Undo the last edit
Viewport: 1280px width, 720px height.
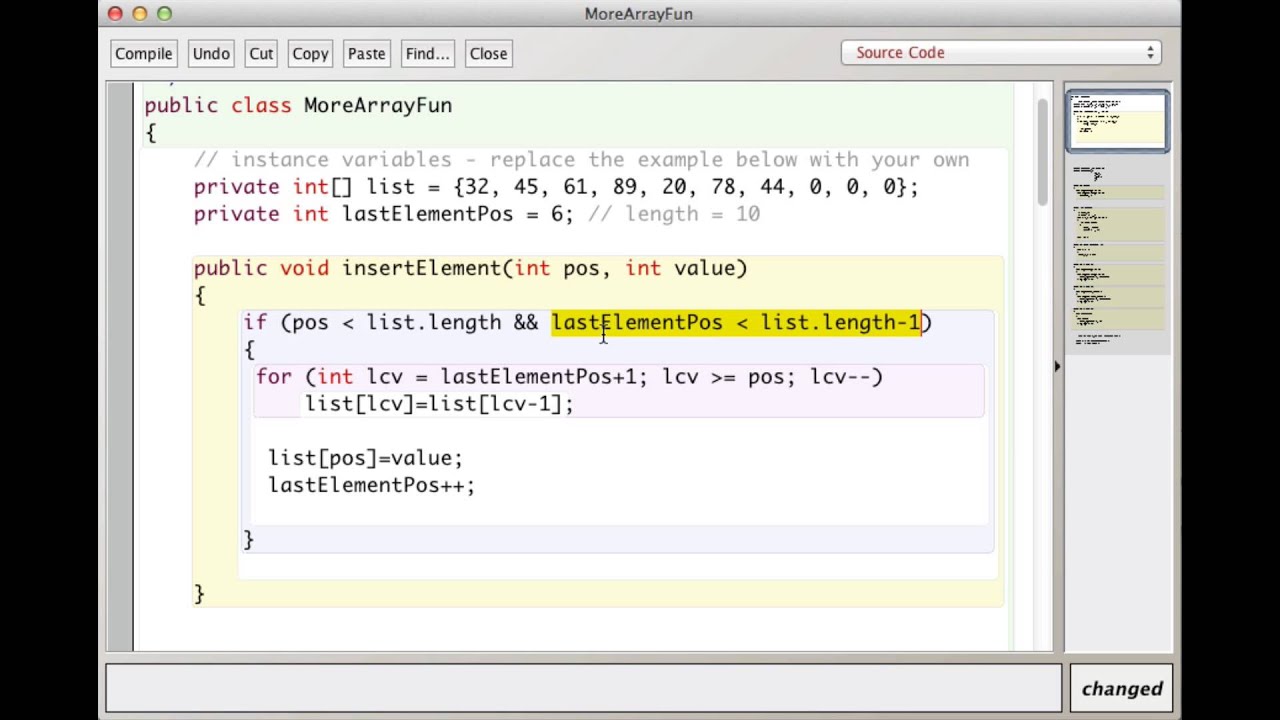[x=211, y=53]
